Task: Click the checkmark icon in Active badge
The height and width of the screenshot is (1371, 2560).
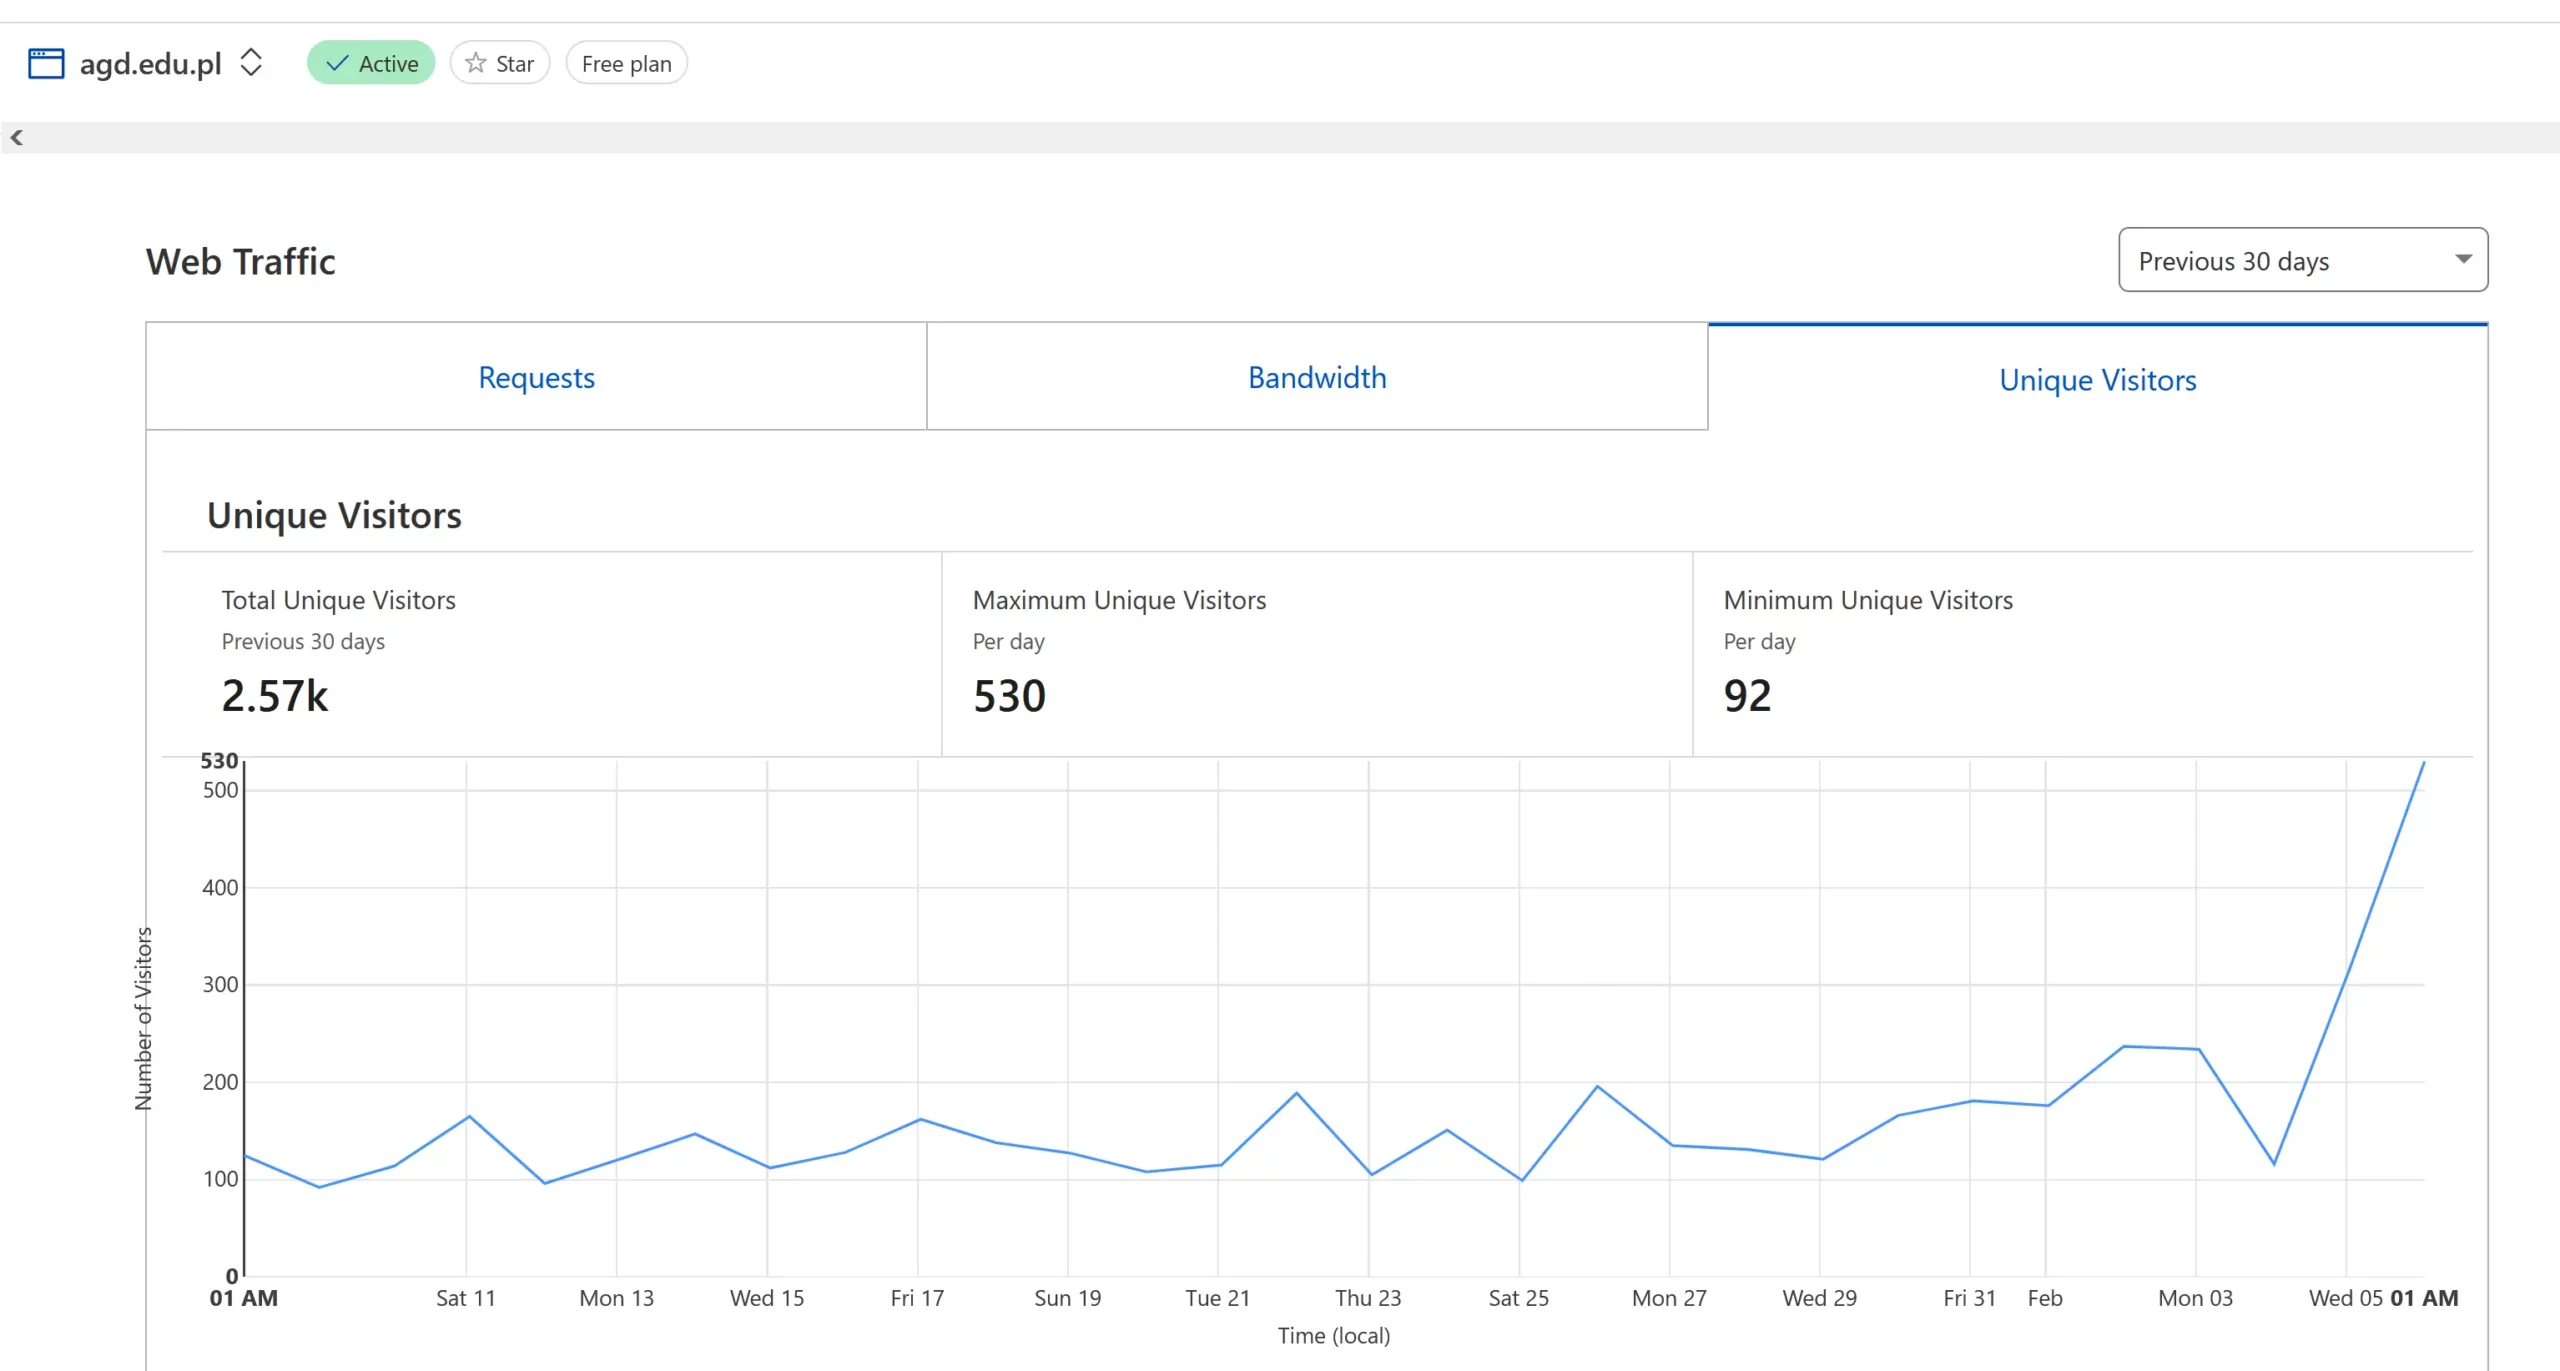Action: pyautogui.click(x=337, y=64)
